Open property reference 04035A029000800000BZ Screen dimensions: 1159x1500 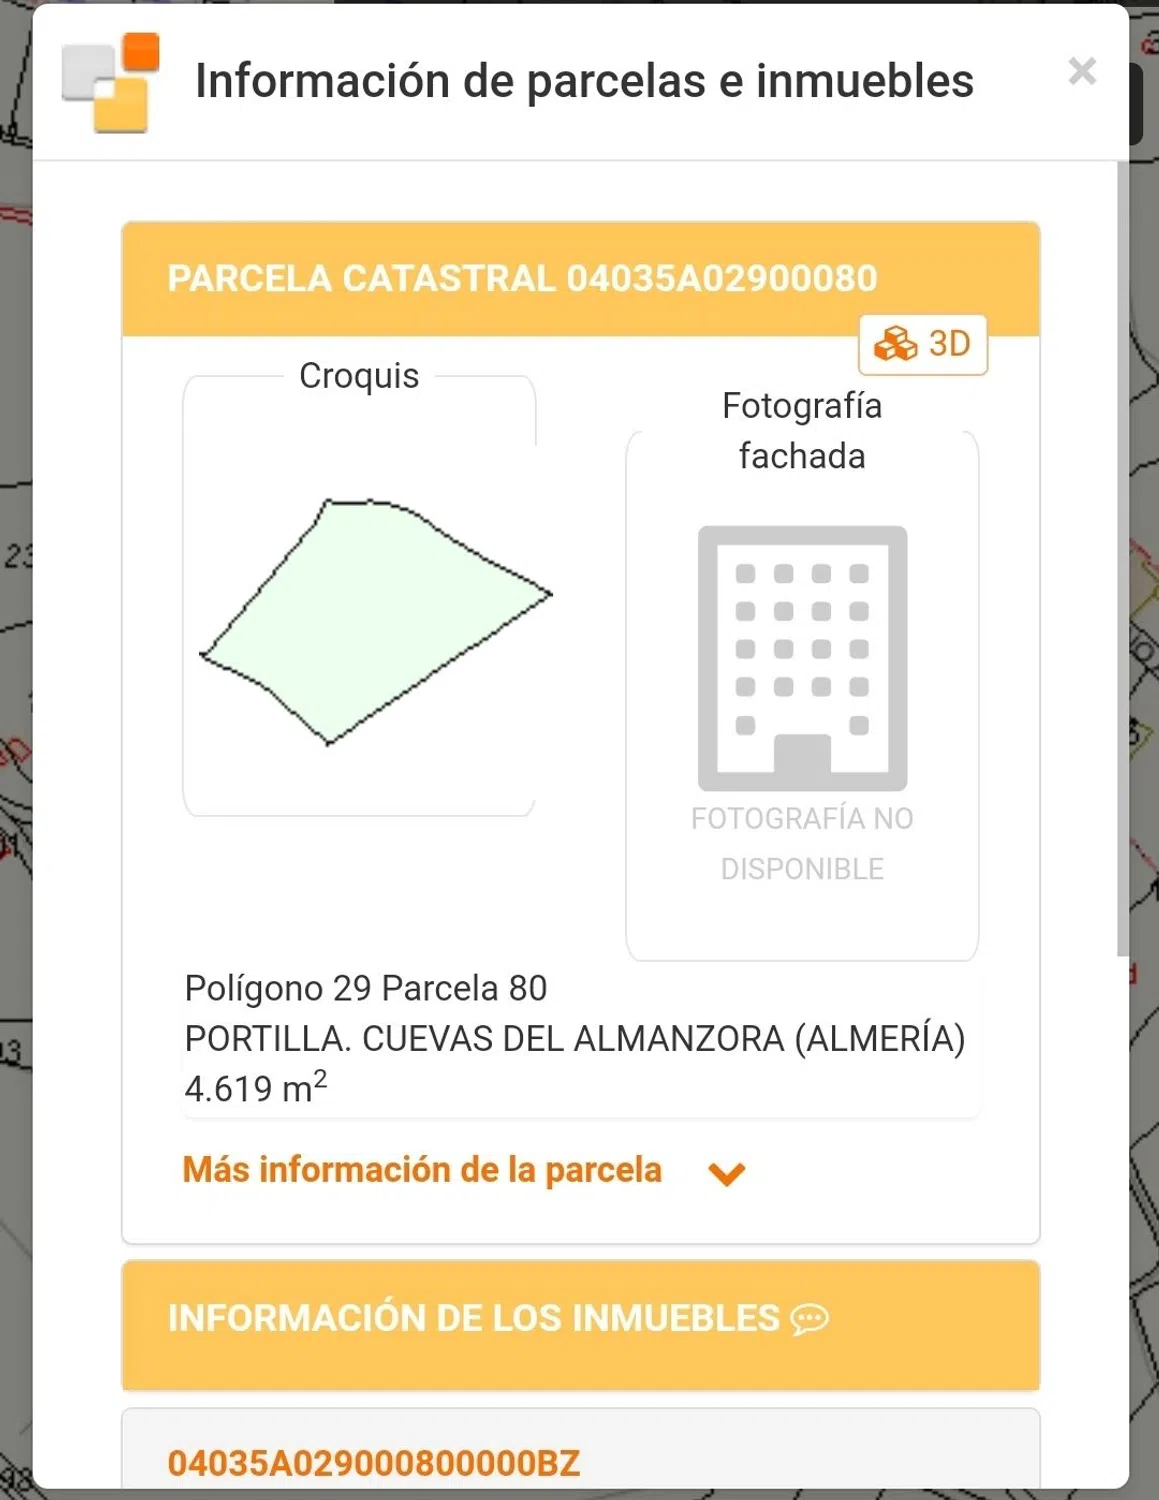click(x=373, y=1463)
